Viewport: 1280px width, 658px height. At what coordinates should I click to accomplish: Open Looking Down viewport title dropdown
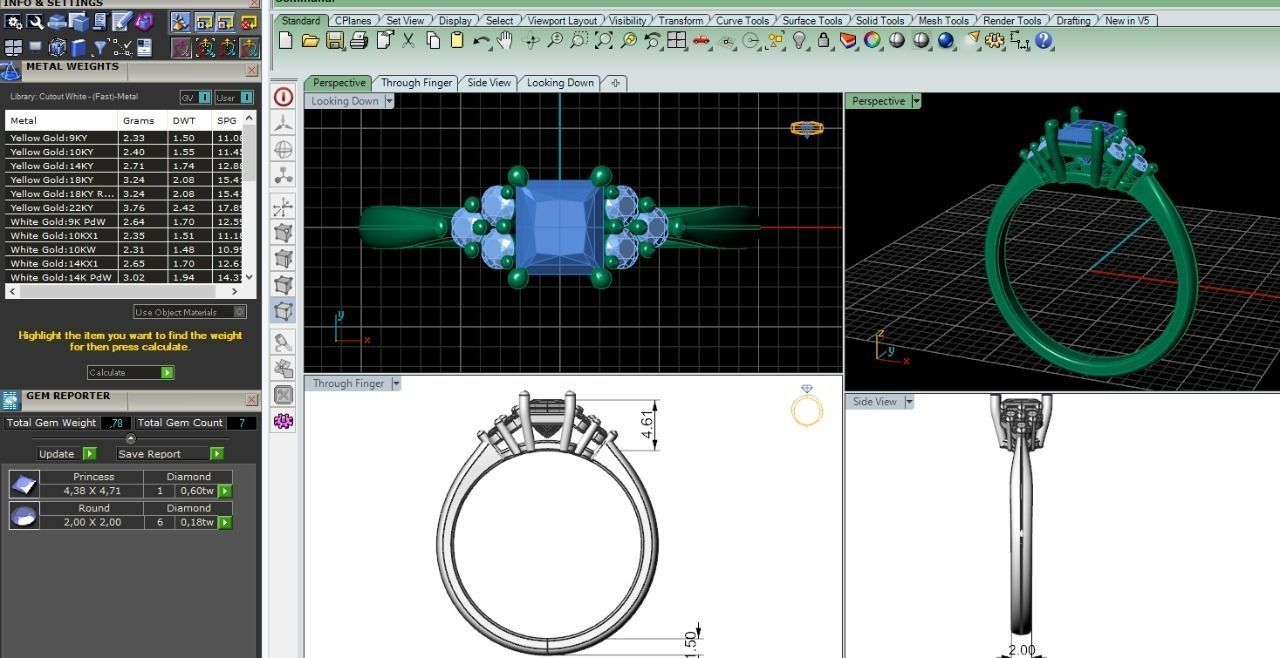[x=390, y=101]
